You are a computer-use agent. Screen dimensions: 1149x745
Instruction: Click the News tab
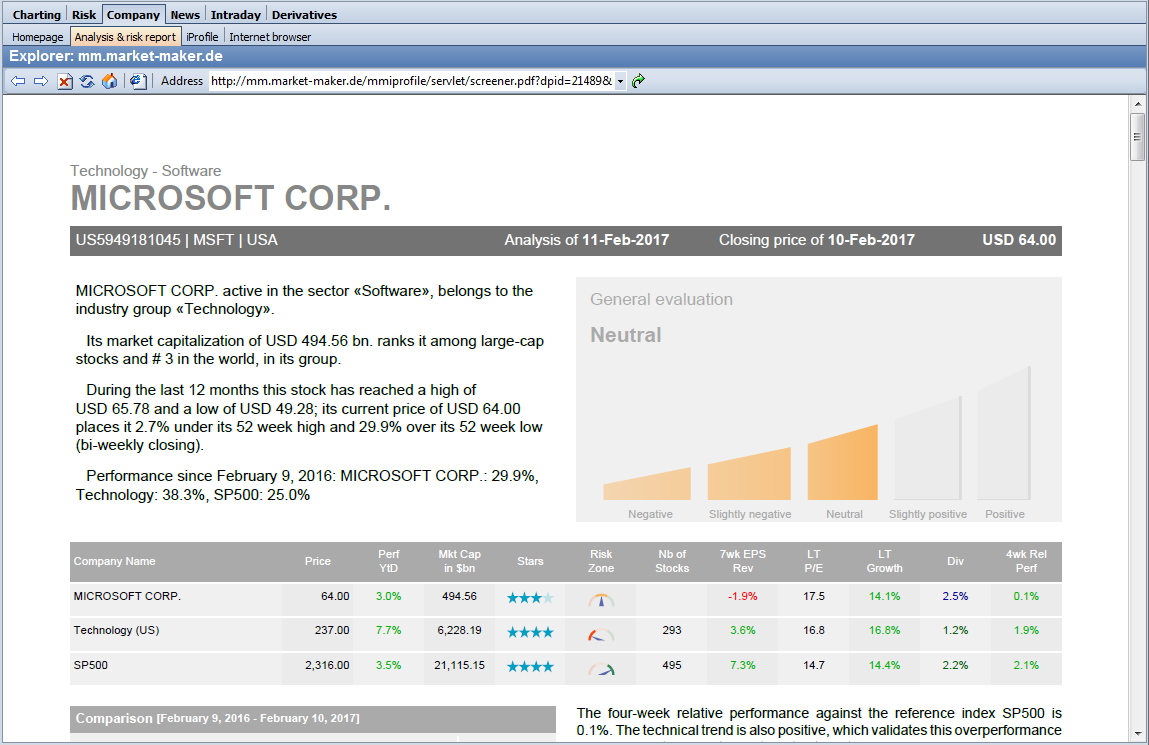click(x=185, y=15)
